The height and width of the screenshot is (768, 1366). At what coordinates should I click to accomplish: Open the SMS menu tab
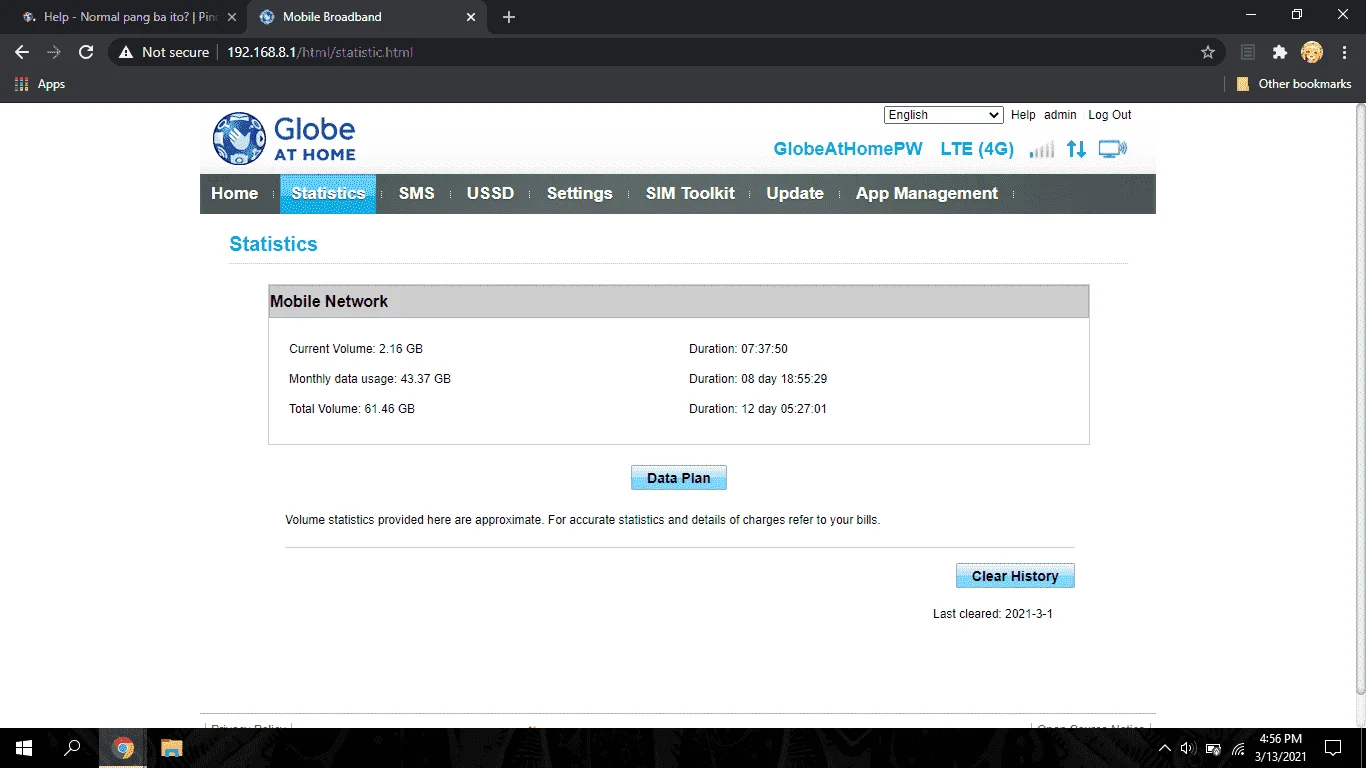click(417, 194)
